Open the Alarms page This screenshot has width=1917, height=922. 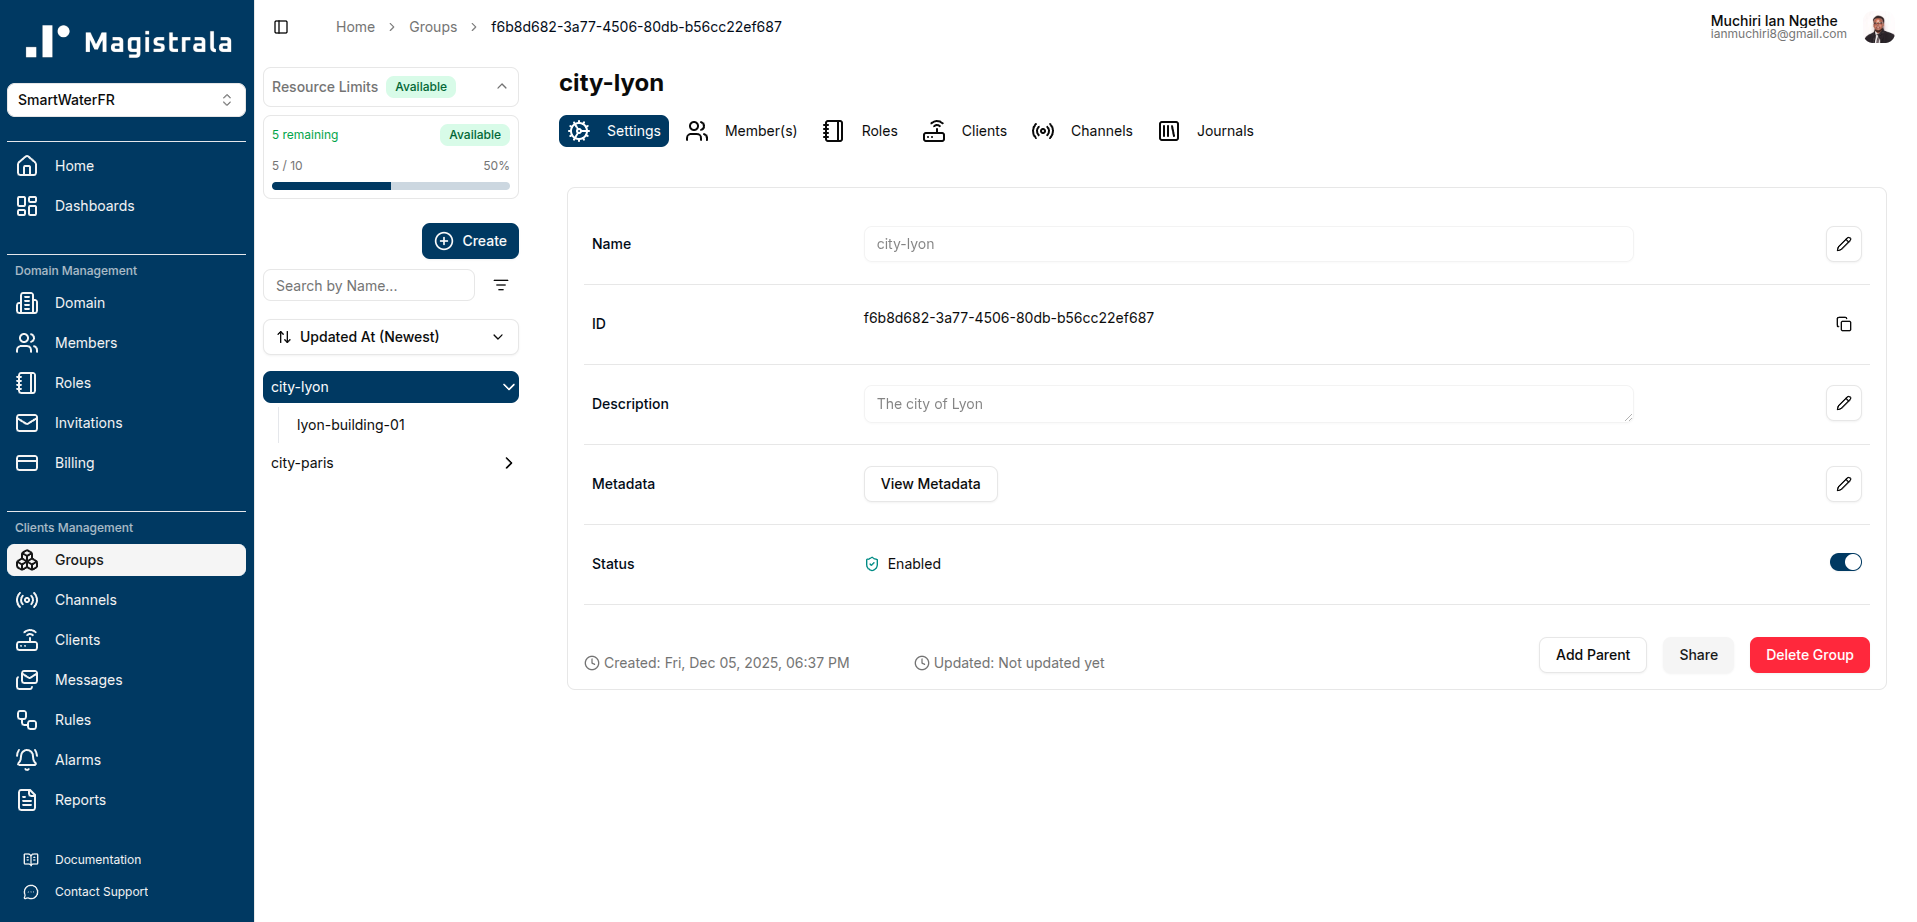tap(76, 759)
